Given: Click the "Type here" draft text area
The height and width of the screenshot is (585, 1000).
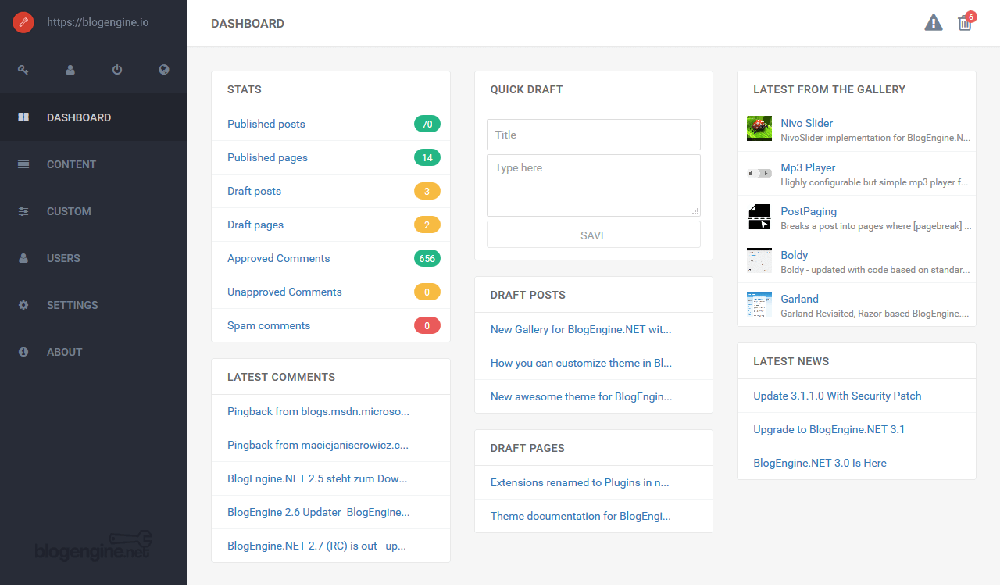Looking at the screenshot, I should point(593,185).
